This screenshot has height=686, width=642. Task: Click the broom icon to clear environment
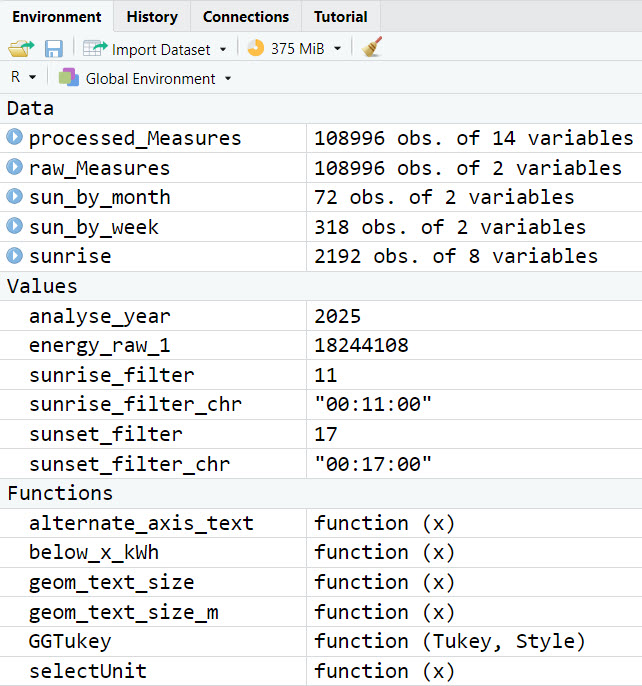coord(372,48)
